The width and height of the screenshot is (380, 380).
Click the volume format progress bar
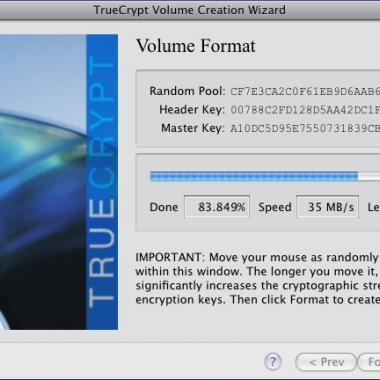tap(265, 176)
